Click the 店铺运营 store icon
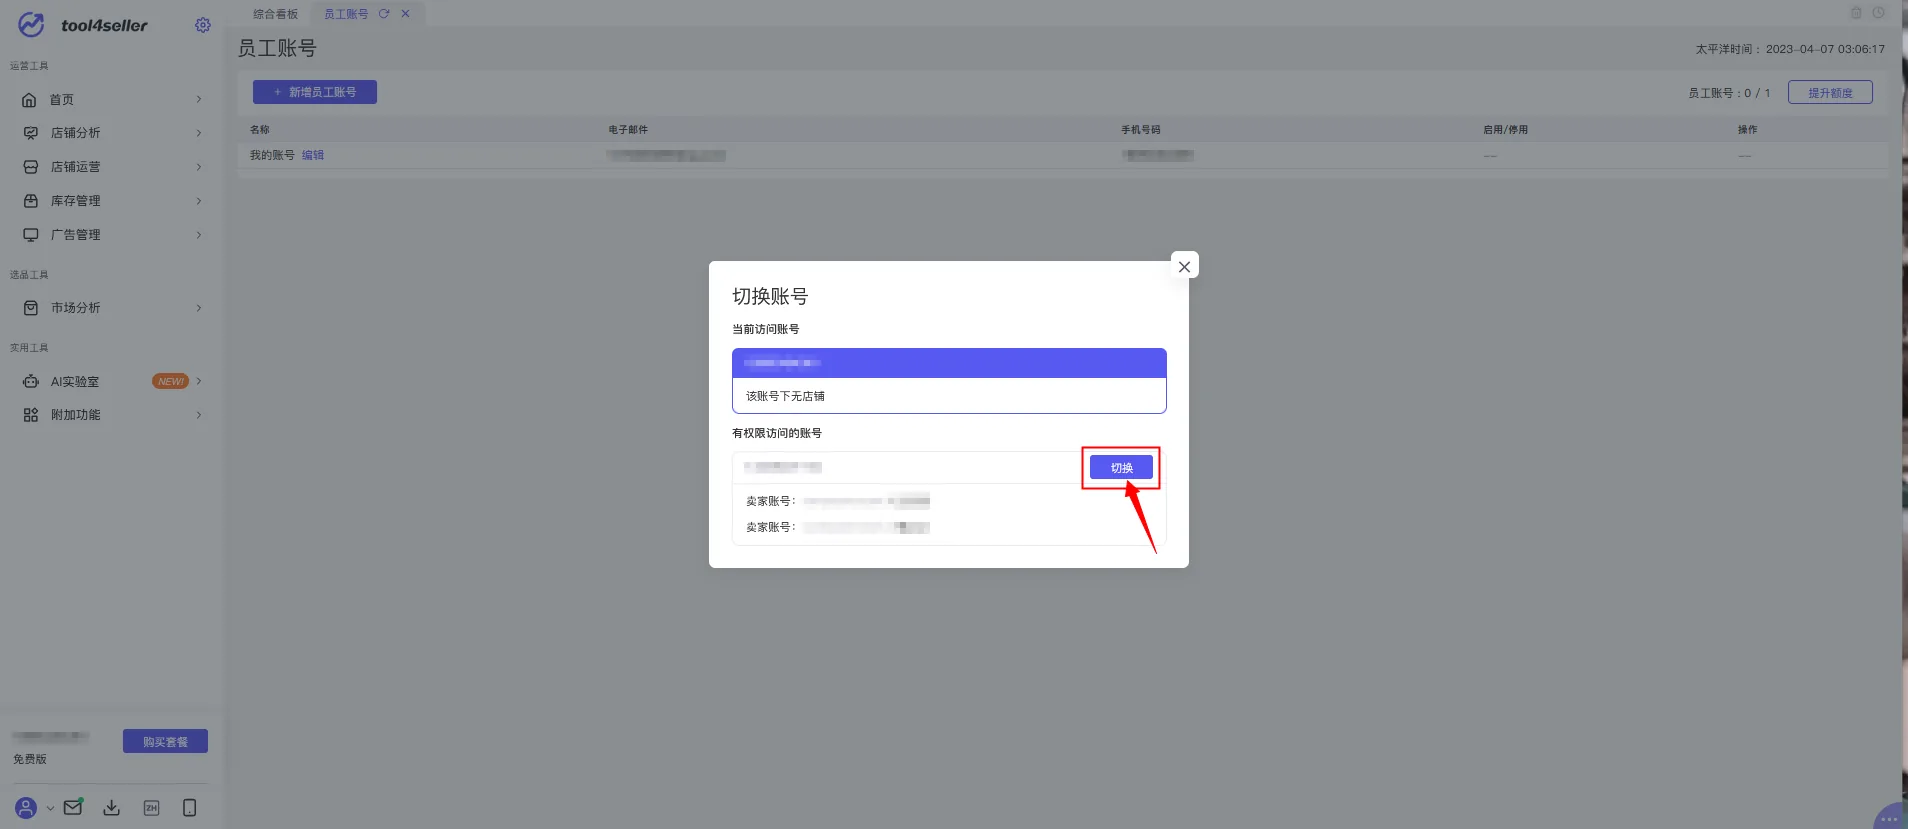Image resolution: width=1908 pixels, height=829 pixels. [30, 167]
